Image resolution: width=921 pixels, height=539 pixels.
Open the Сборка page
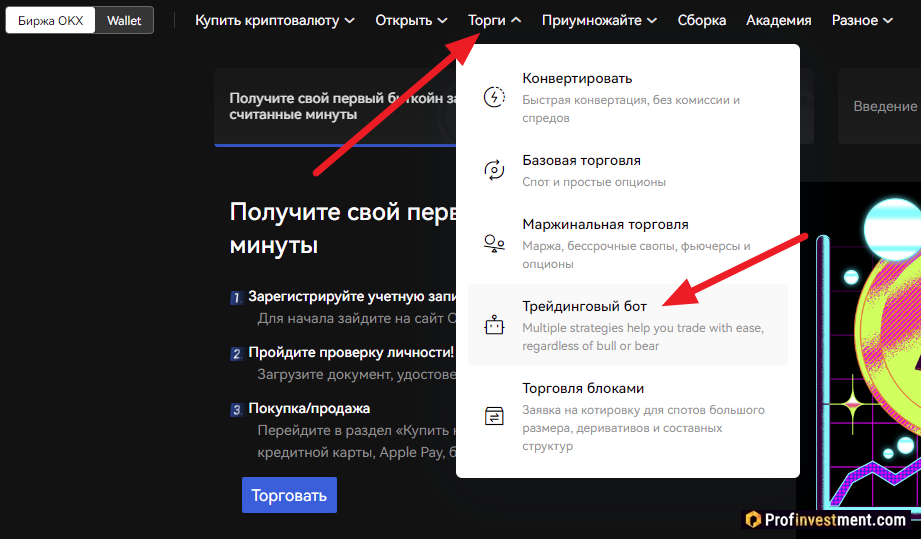(701, 21)
